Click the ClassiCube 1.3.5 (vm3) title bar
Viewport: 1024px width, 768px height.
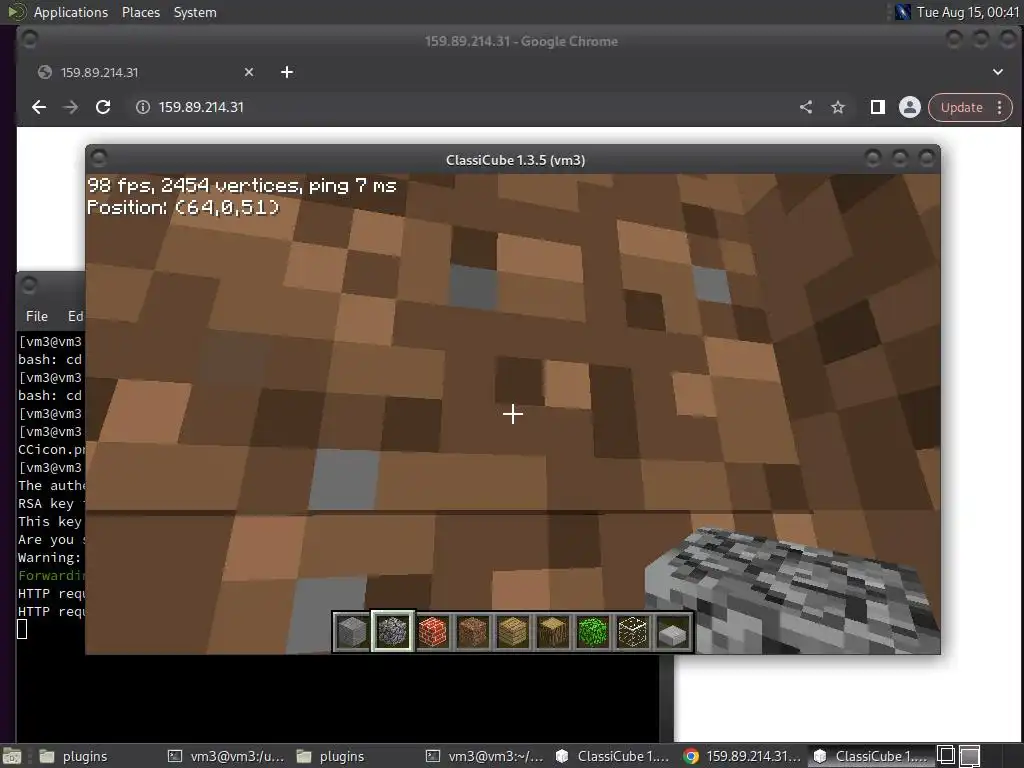tap(515, 160)
